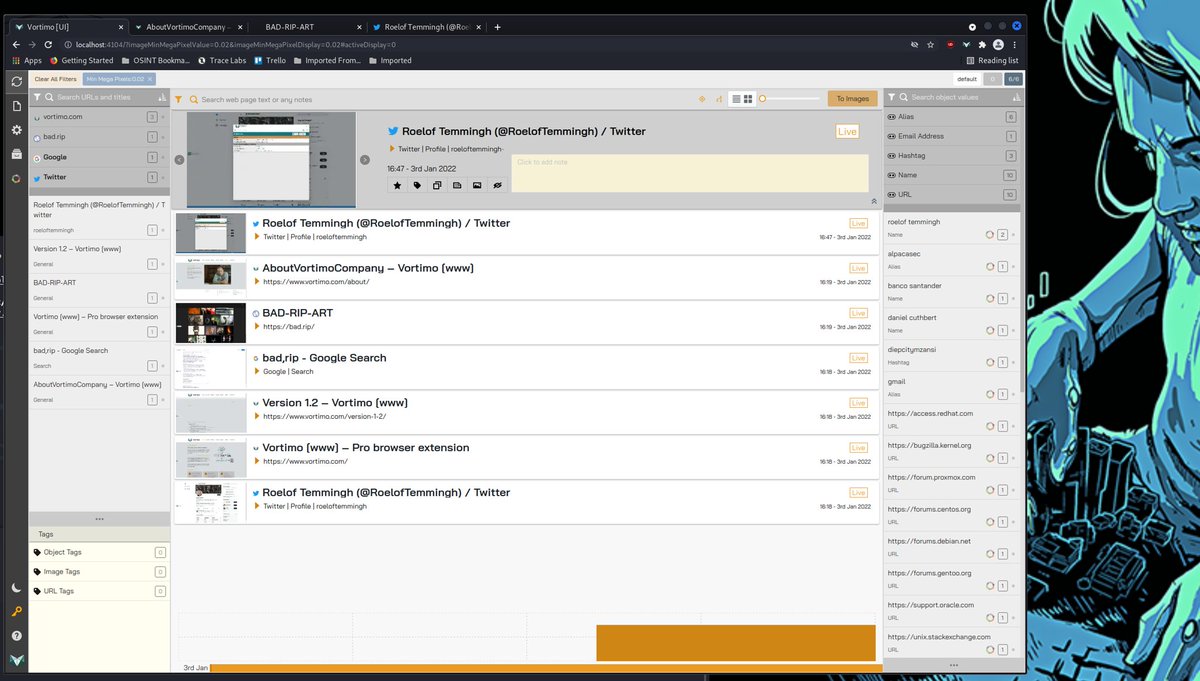Image resolution: width=1200 pixels, height=681 pixels.
Task: Expand Twitter domain group
Action: click(x=99, y=177)
